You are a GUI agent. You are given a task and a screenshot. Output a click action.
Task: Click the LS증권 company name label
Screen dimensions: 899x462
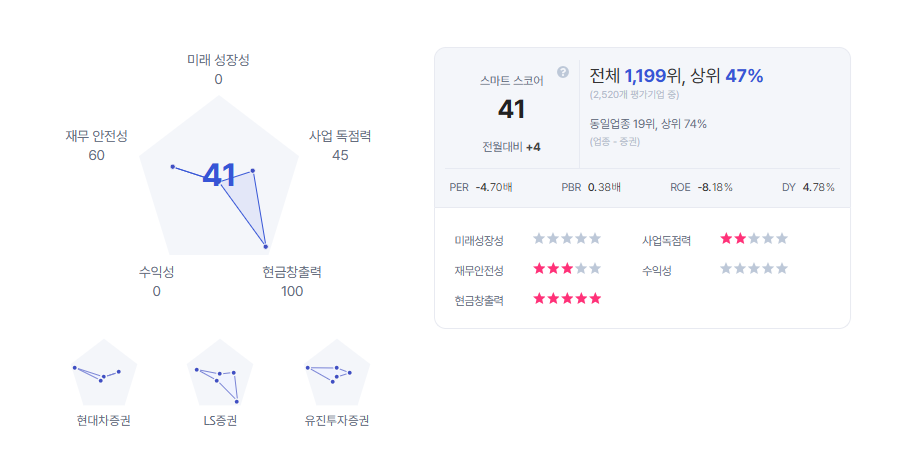point(220,421)
